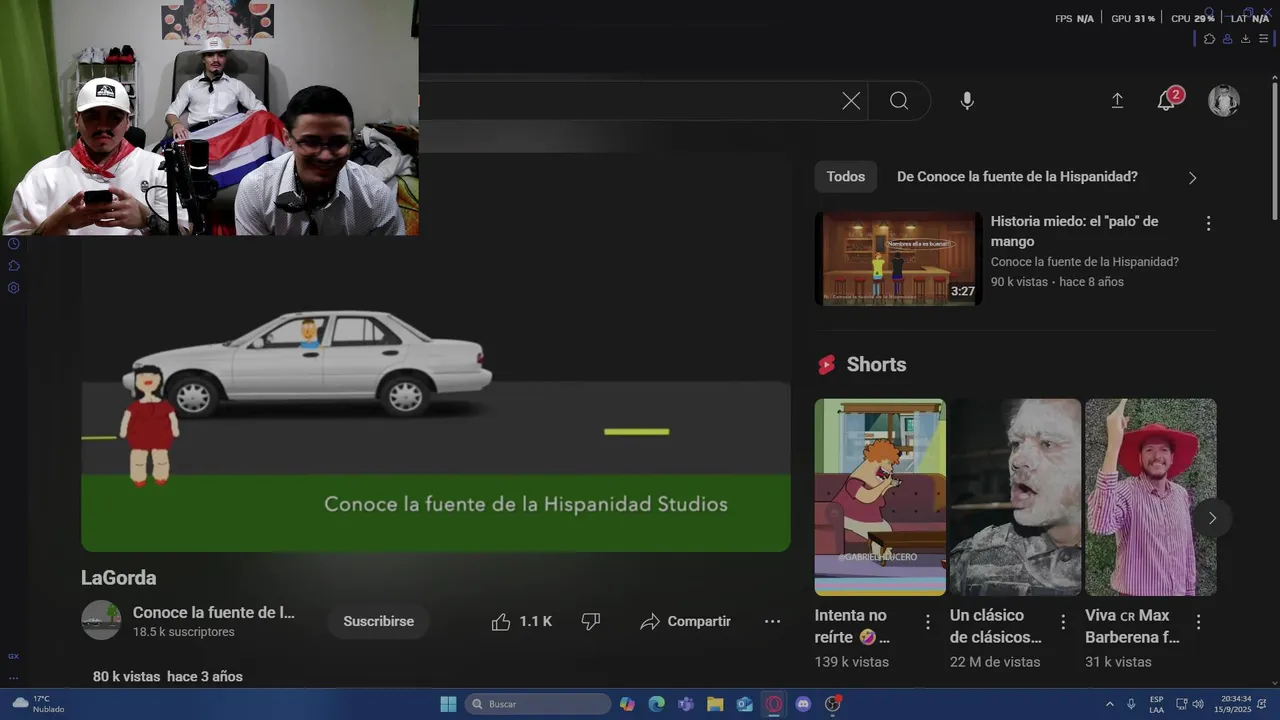Click the LaGorda video title

(118, 578)
